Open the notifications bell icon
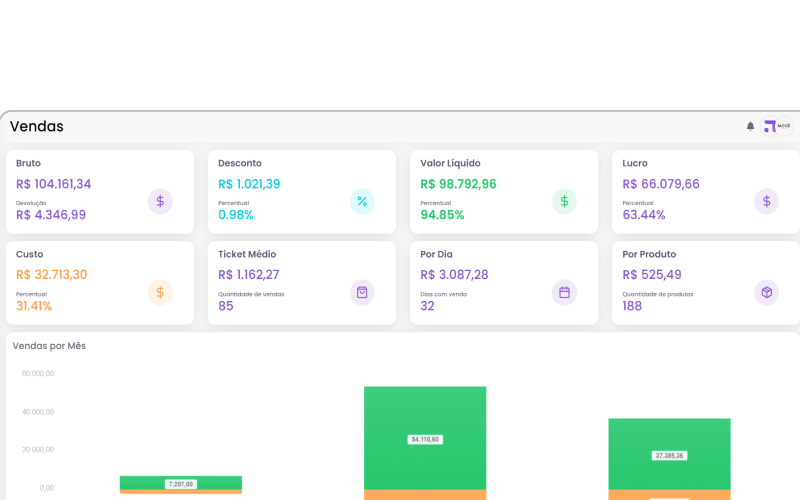800x500 pixels. pyautogui.click(x=750, y=126)
